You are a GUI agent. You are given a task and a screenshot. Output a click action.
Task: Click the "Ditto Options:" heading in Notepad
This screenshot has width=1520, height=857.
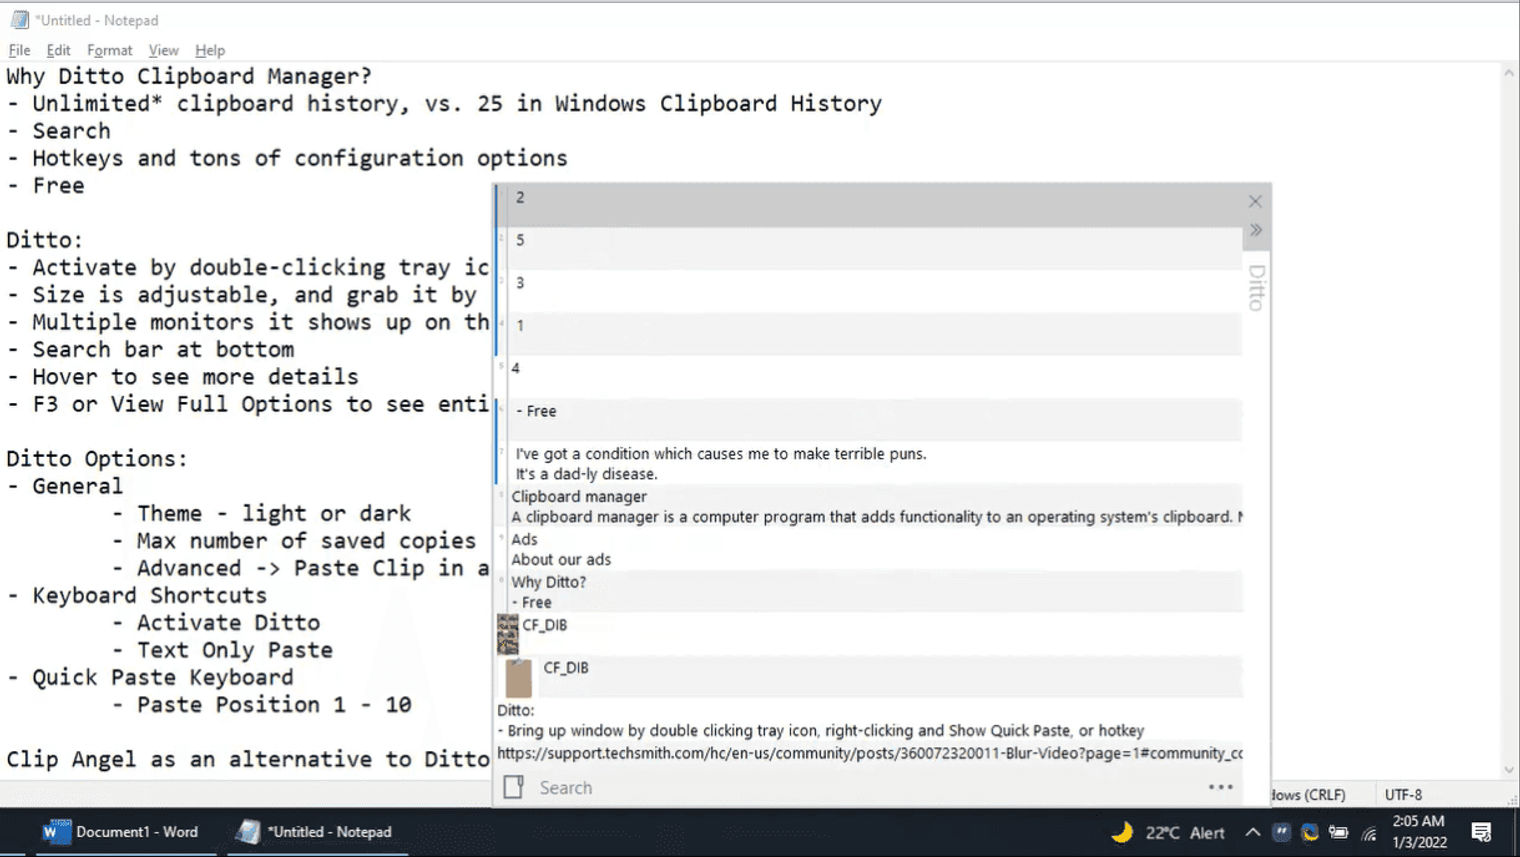coord(97,458)
